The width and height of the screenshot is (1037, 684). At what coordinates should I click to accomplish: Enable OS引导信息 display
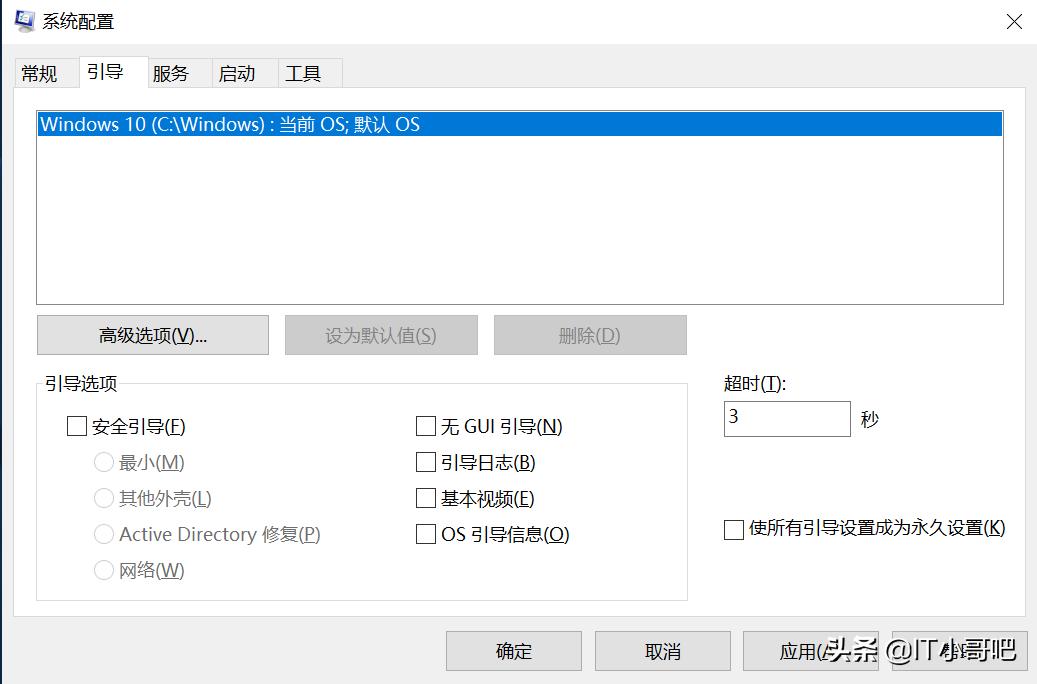click(425, 534)
